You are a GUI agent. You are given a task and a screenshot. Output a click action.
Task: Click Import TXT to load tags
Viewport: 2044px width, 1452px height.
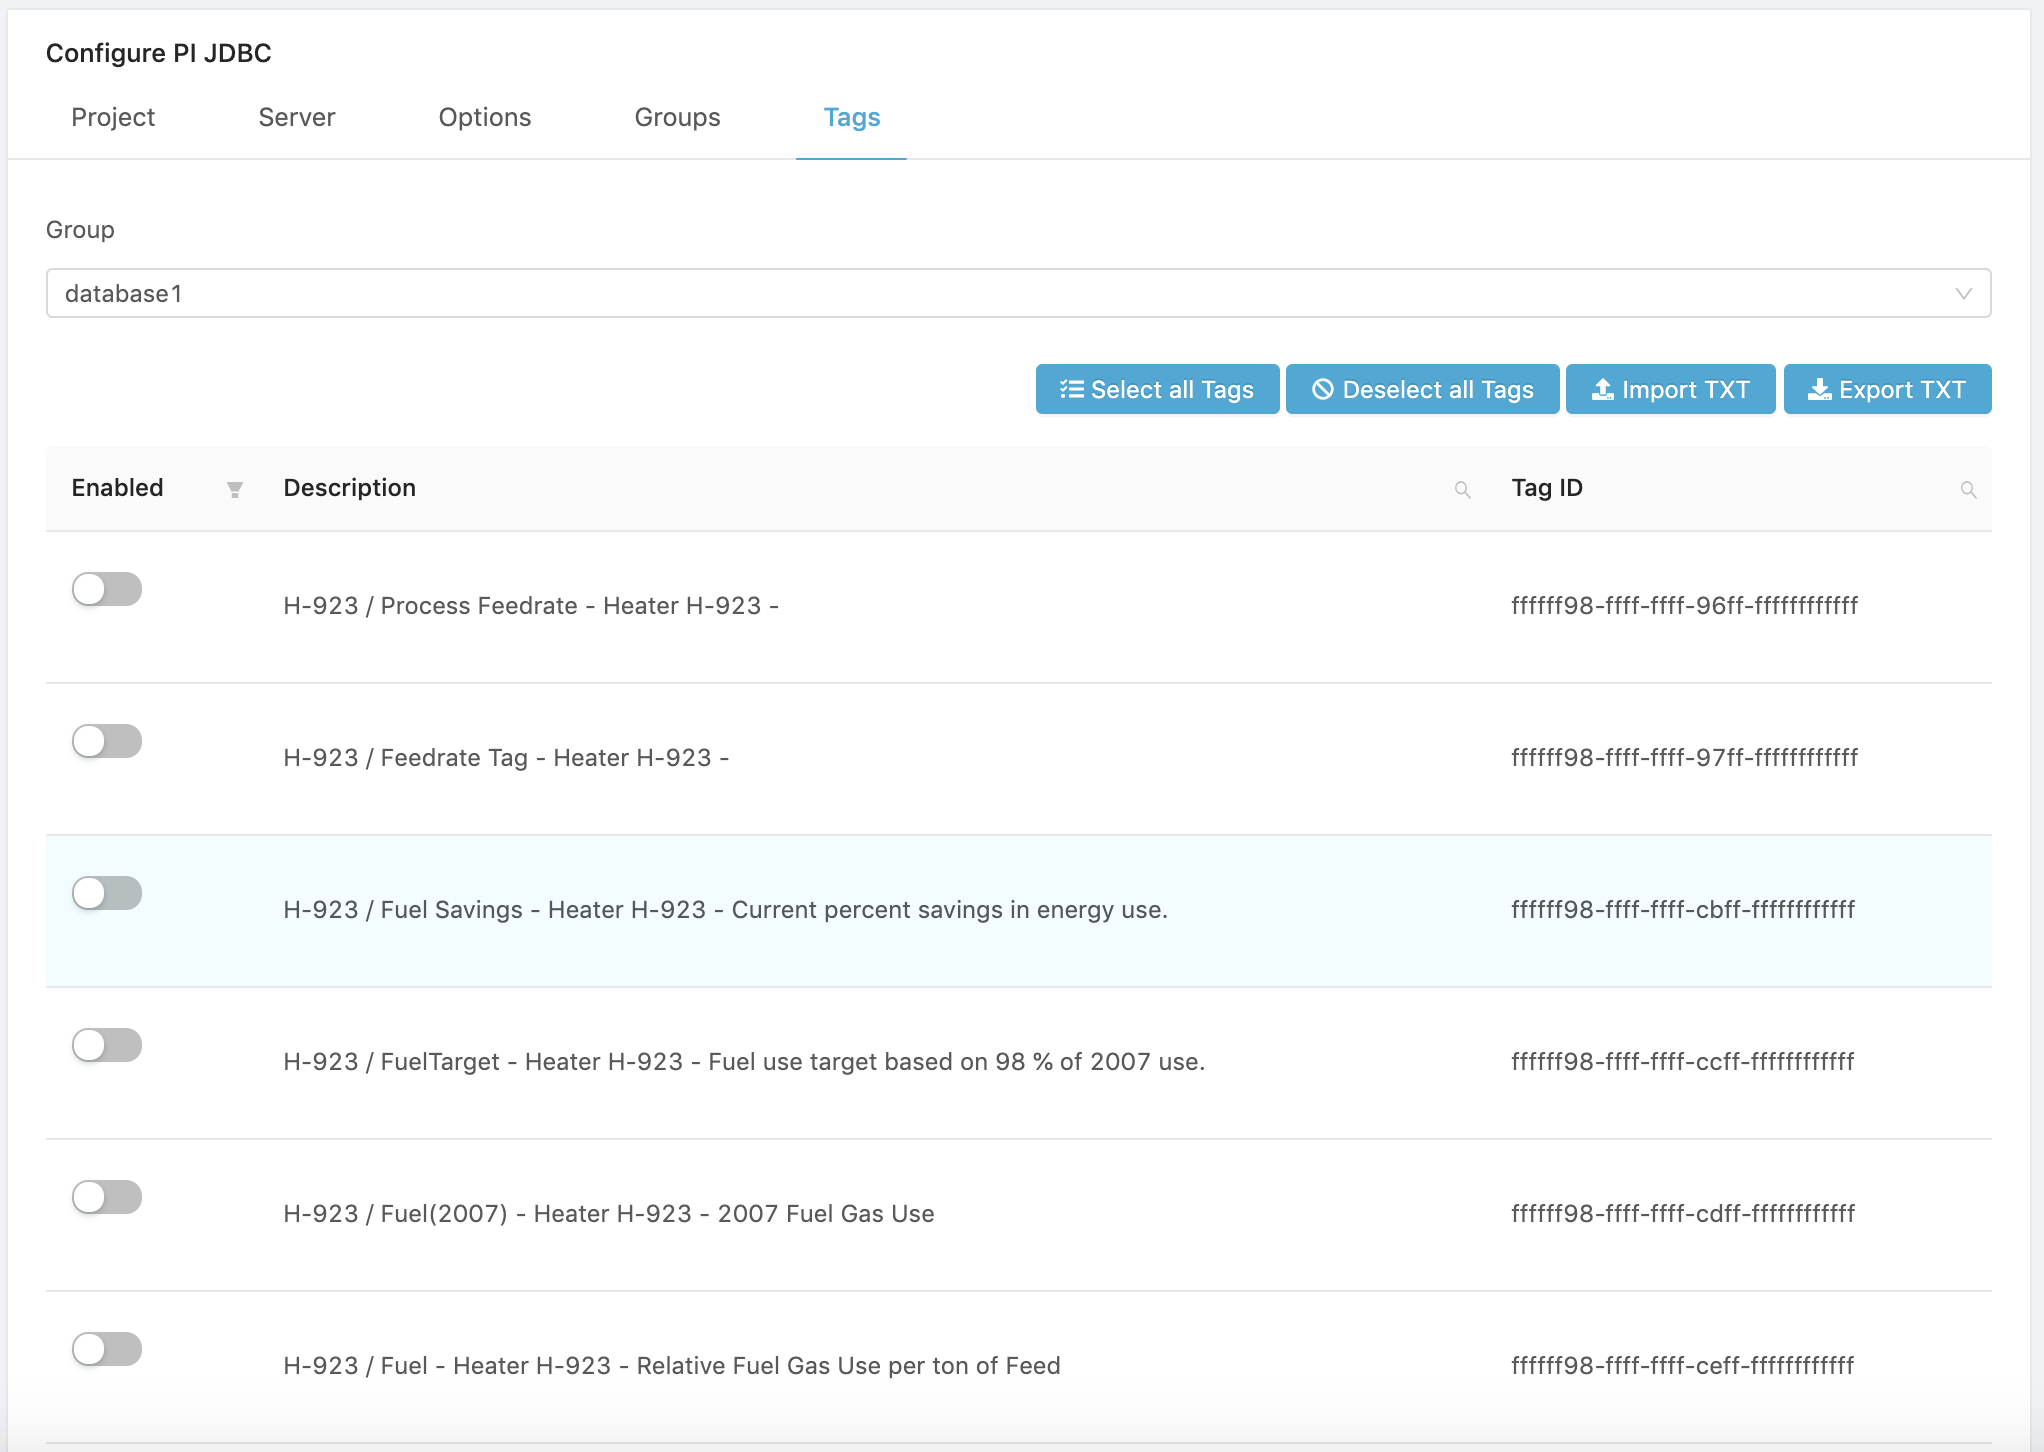coord(1670,390)
